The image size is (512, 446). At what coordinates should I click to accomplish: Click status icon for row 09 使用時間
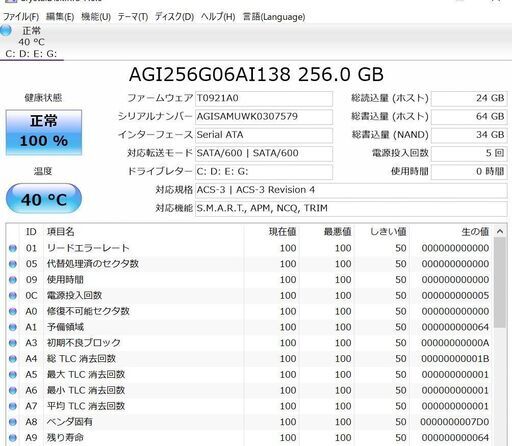13,280
